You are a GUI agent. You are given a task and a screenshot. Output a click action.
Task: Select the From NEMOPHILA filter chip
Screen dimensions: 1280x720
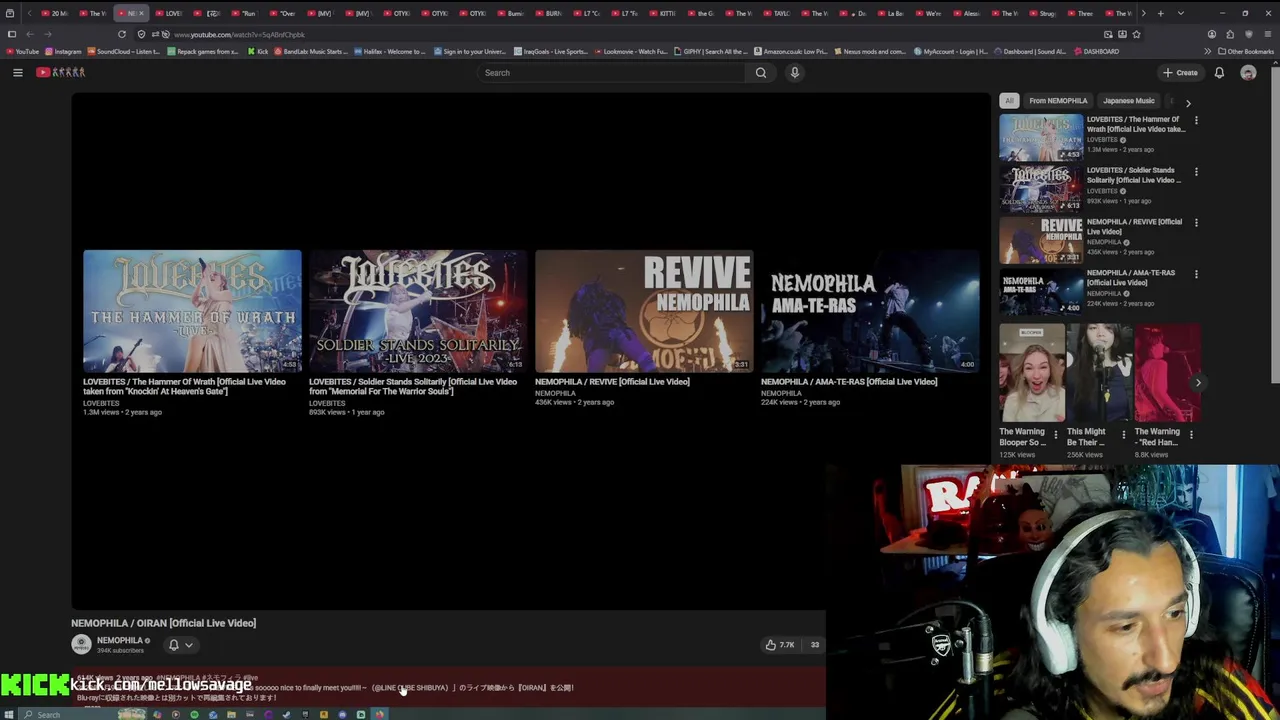tap(1058, 101)
